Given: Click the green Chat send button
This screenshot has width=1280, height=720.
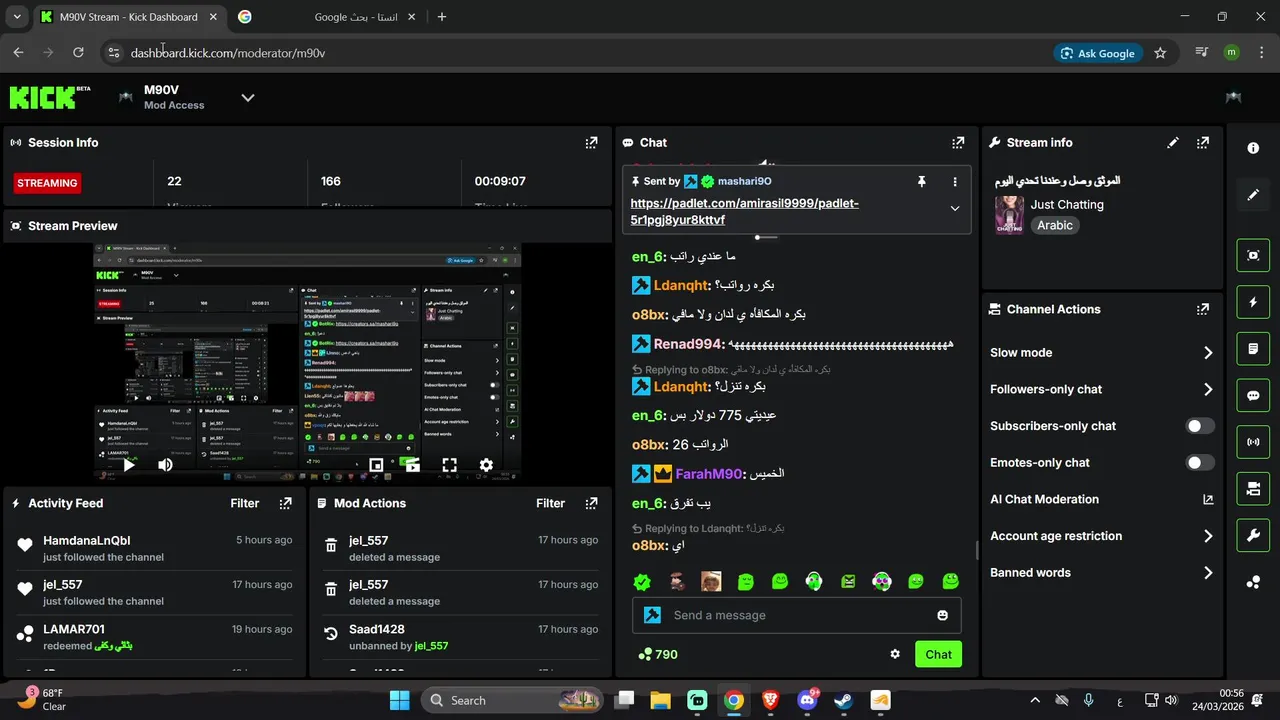Looking at the screenshot, I should click(x=938, y=654).
